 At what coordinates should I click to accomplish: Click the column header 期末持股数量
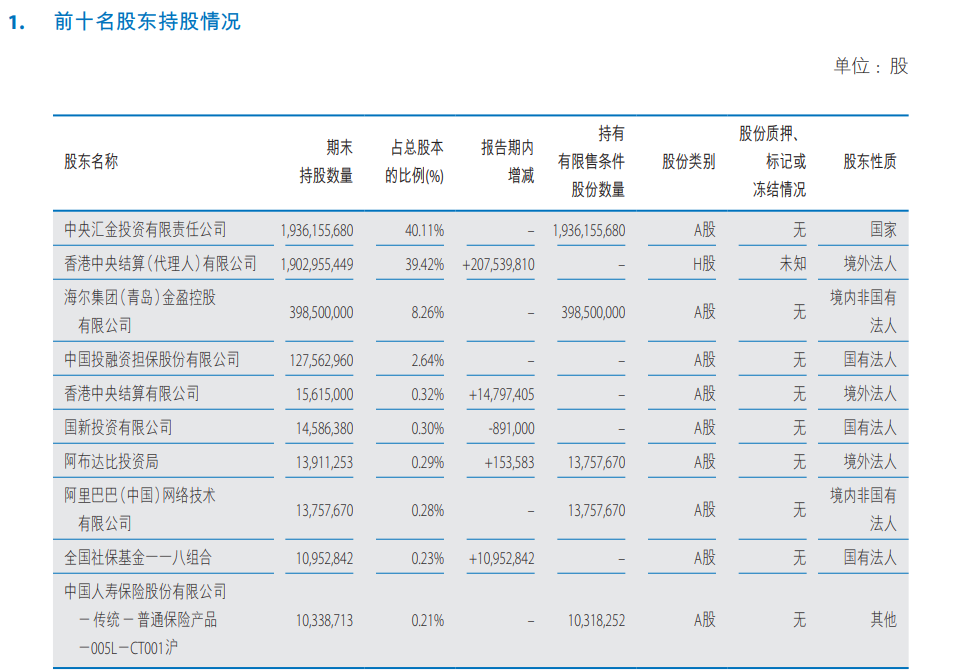pos(326,161)
